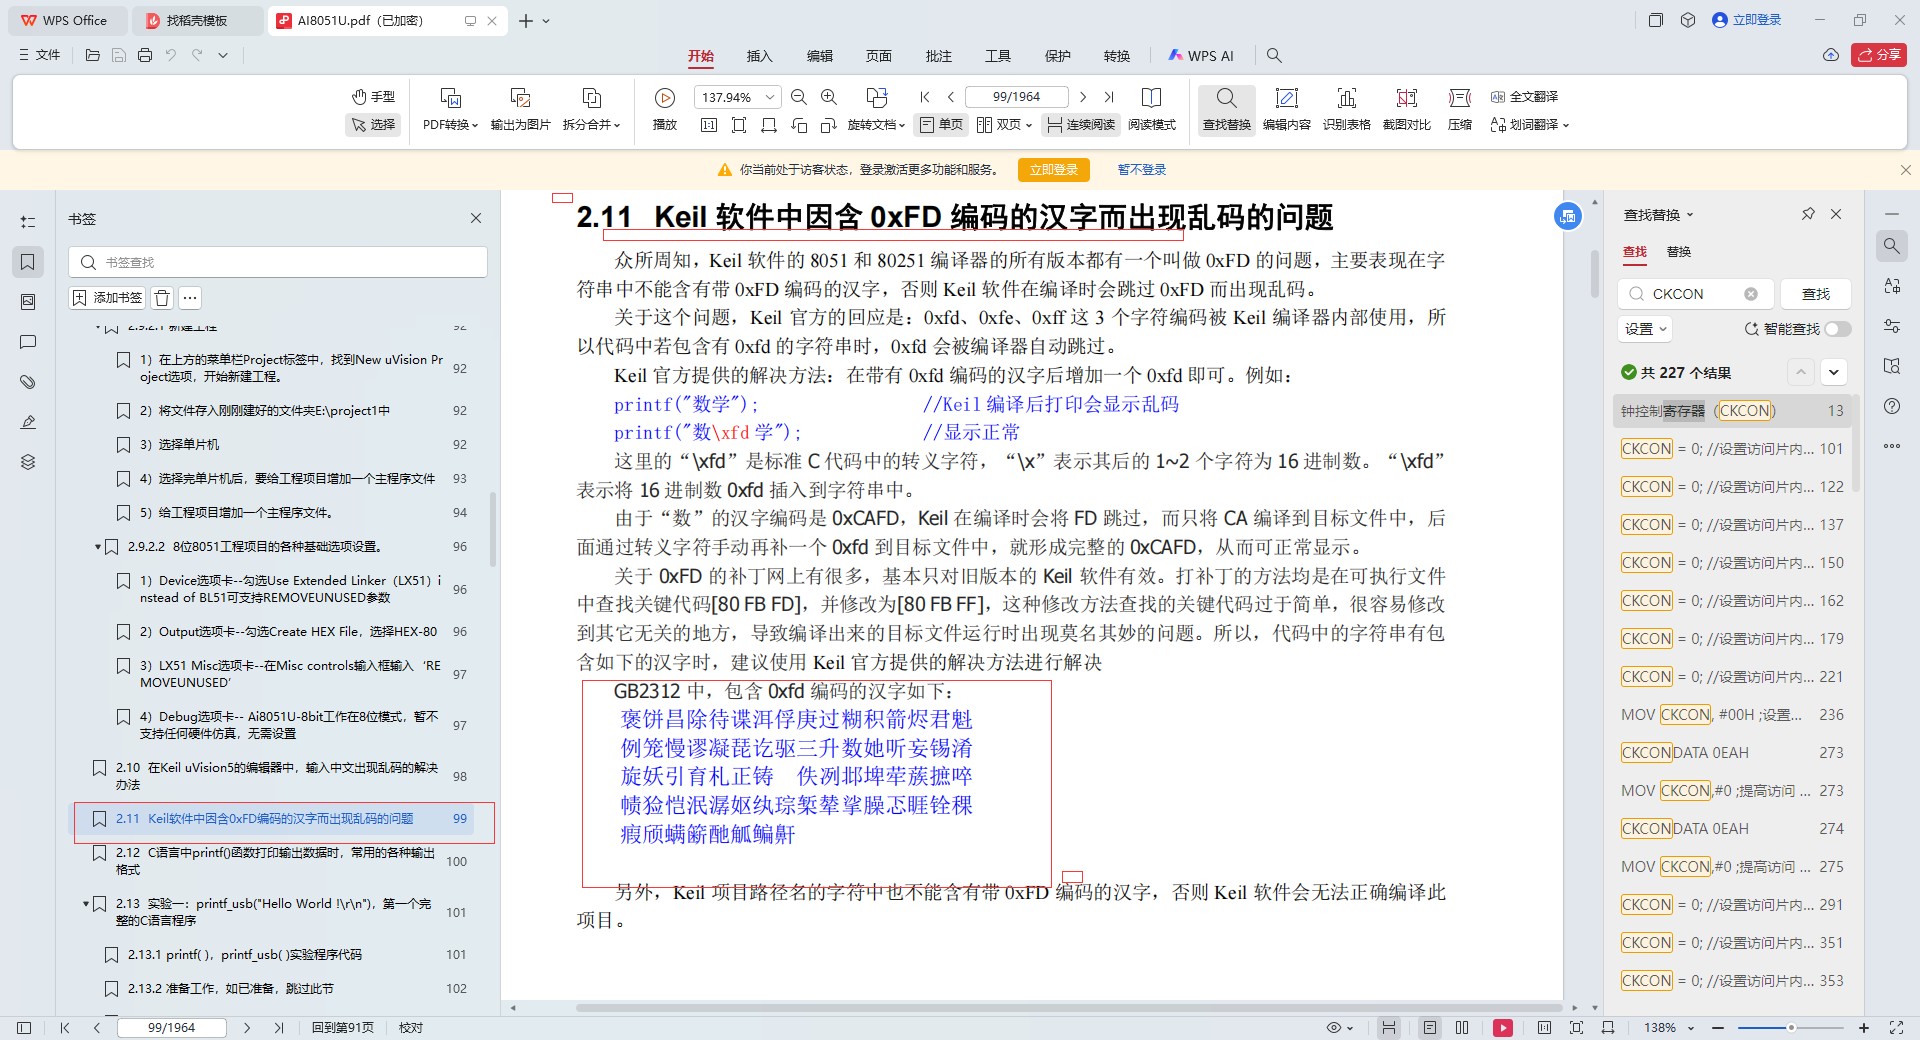Click the document vertical scrollbar thumb
The image size is (1920, 1040).
[x=1594, y=272]
